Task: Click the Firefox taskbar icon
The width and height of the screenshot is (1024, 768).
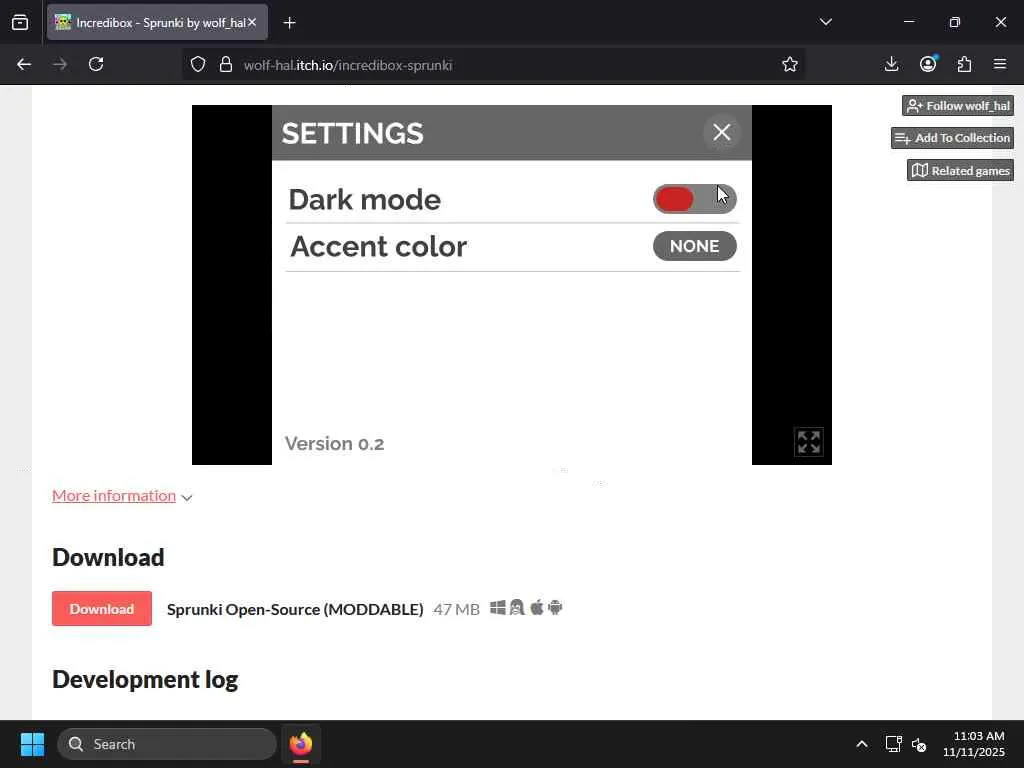Action: click(x=301, y=744)
